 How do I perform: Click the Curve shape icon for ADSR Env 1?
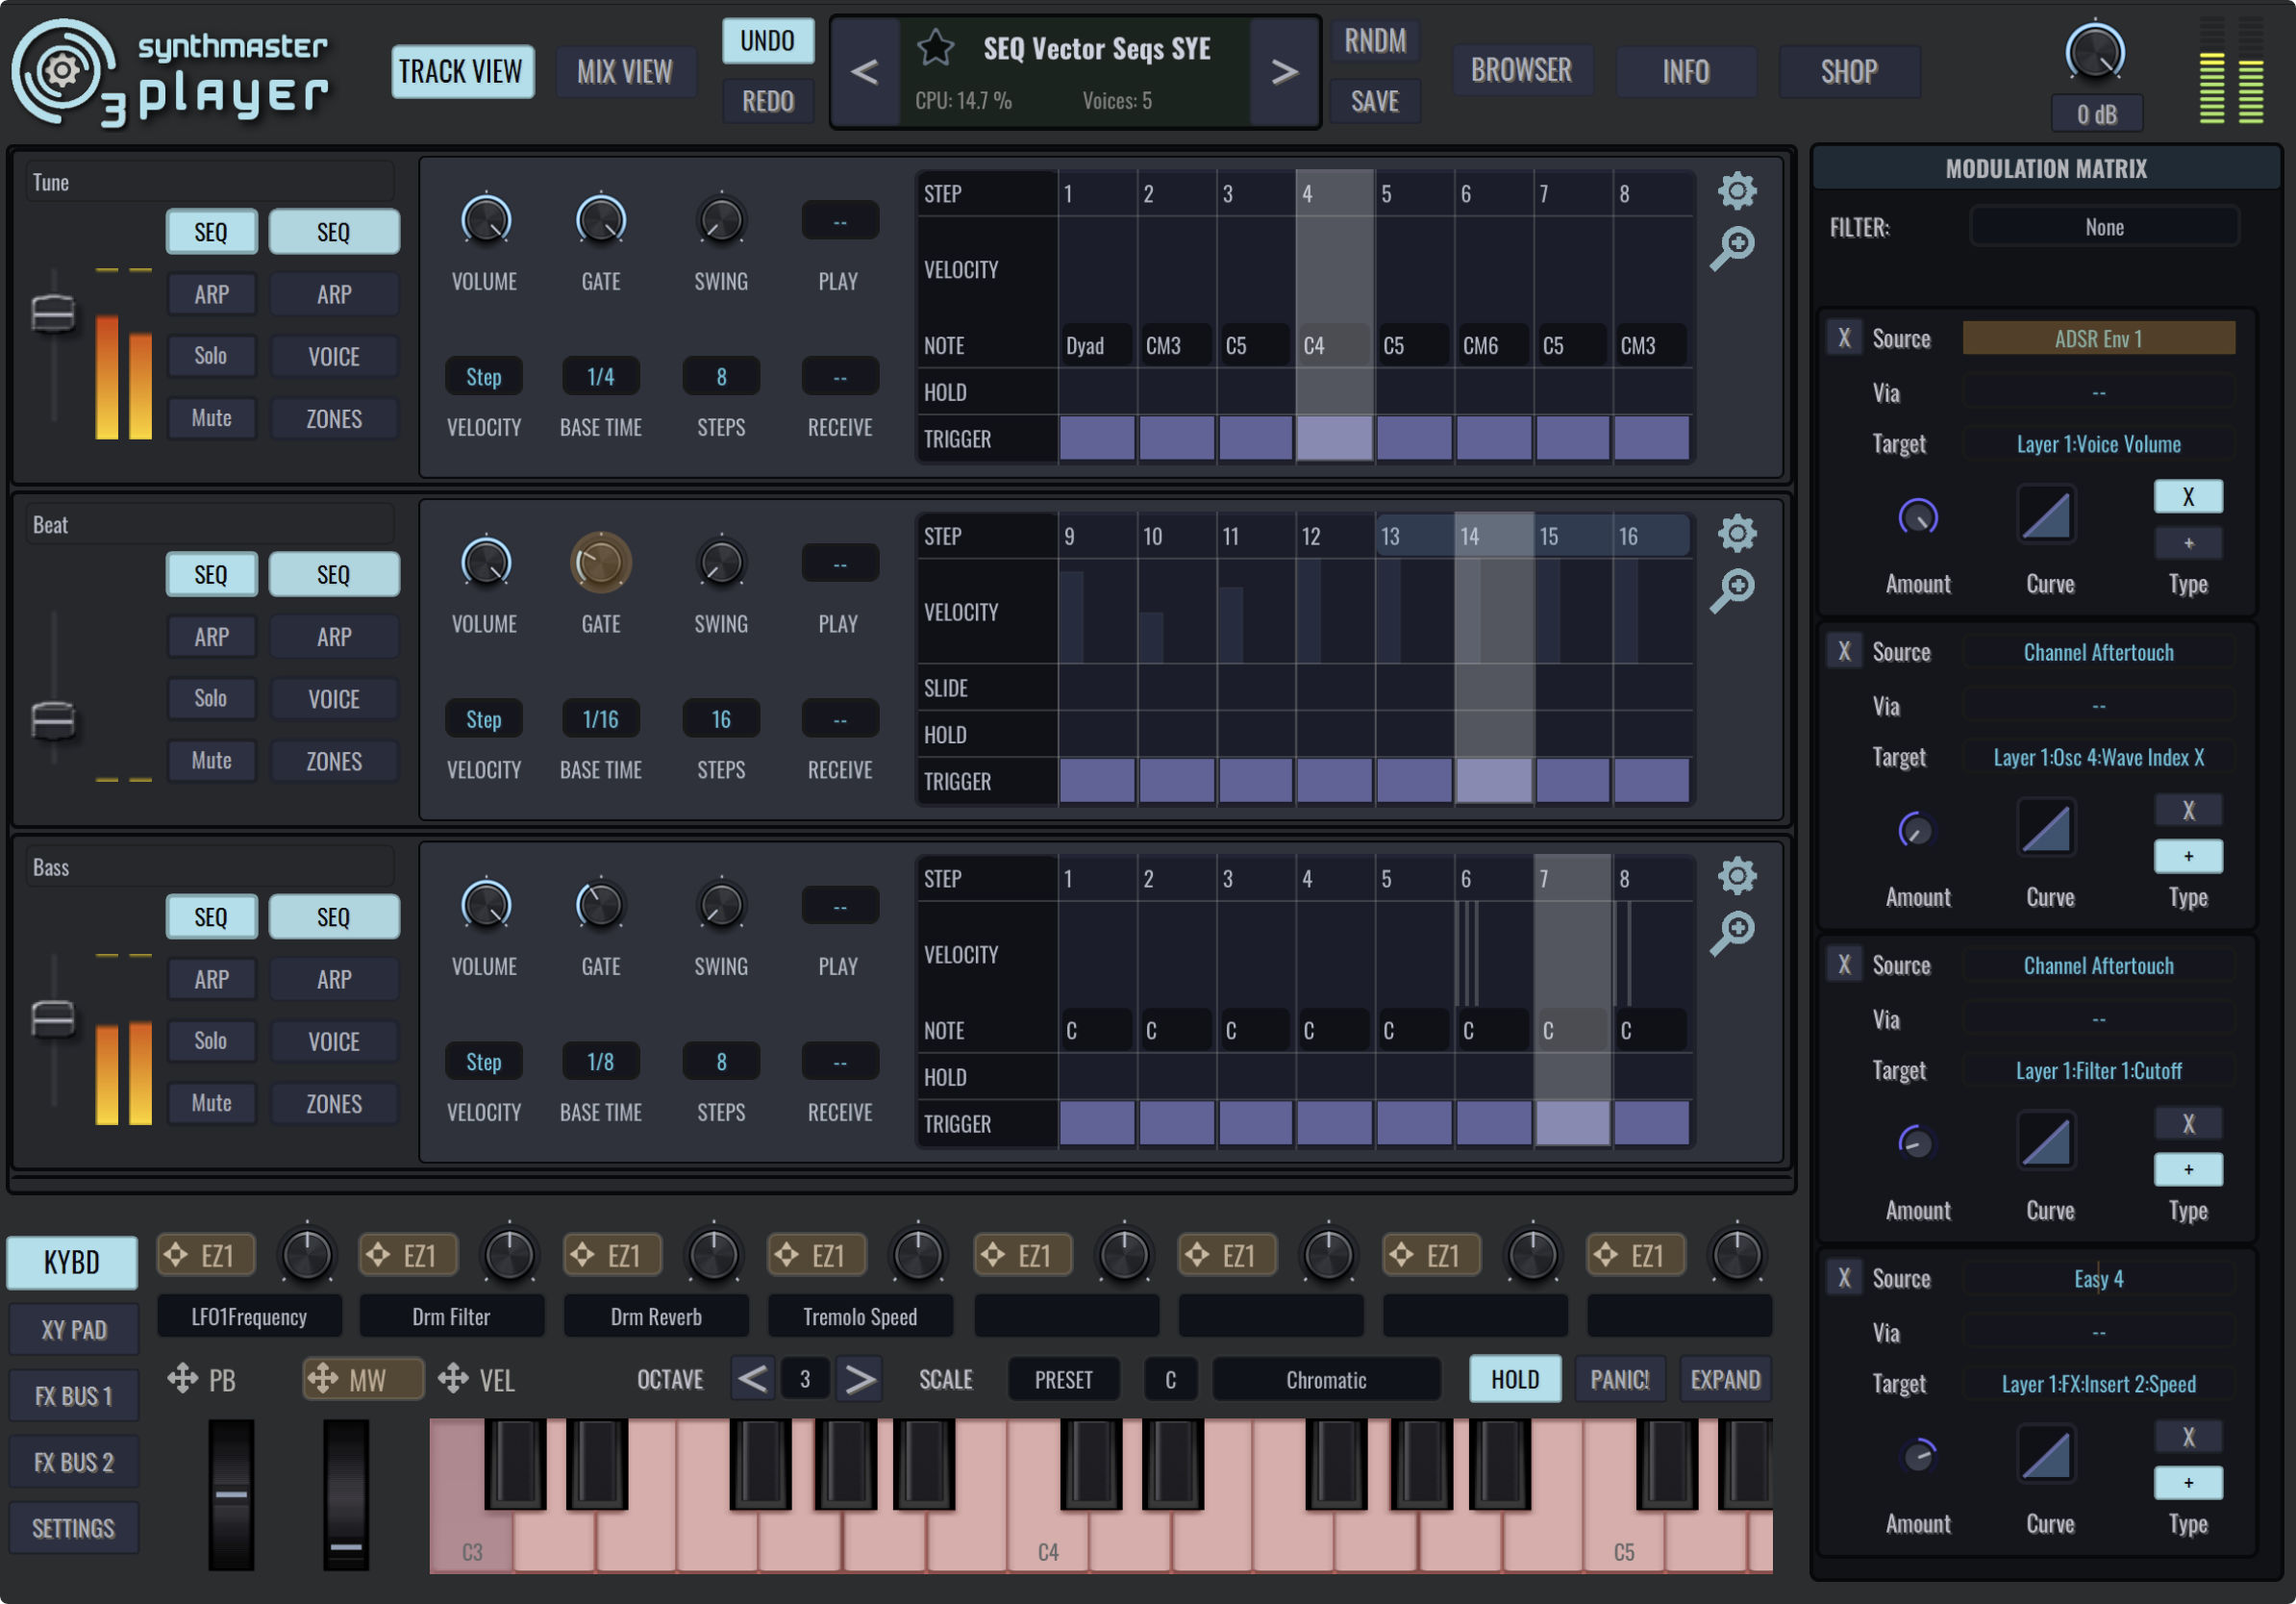pos(2046,516)
